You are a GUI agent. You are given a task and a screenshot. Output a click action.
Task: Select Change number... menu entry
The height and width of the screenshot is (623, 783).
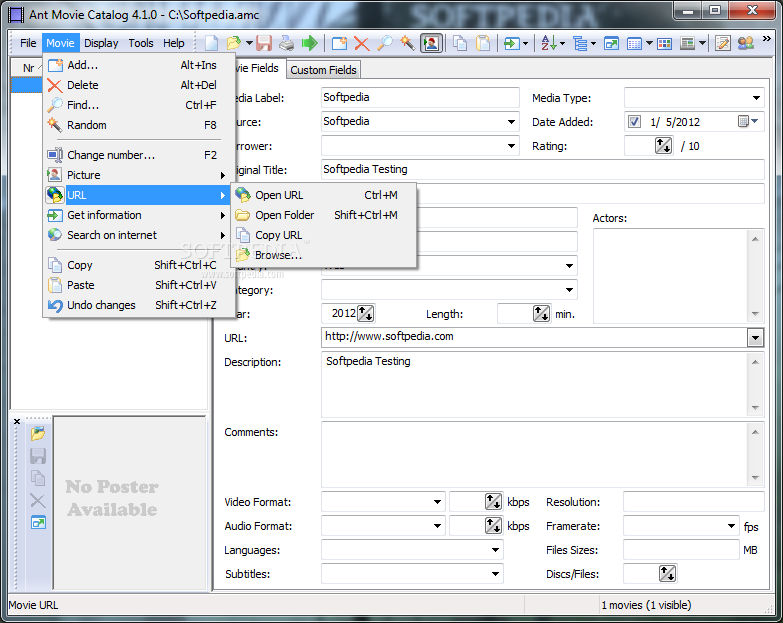(136, 155)
